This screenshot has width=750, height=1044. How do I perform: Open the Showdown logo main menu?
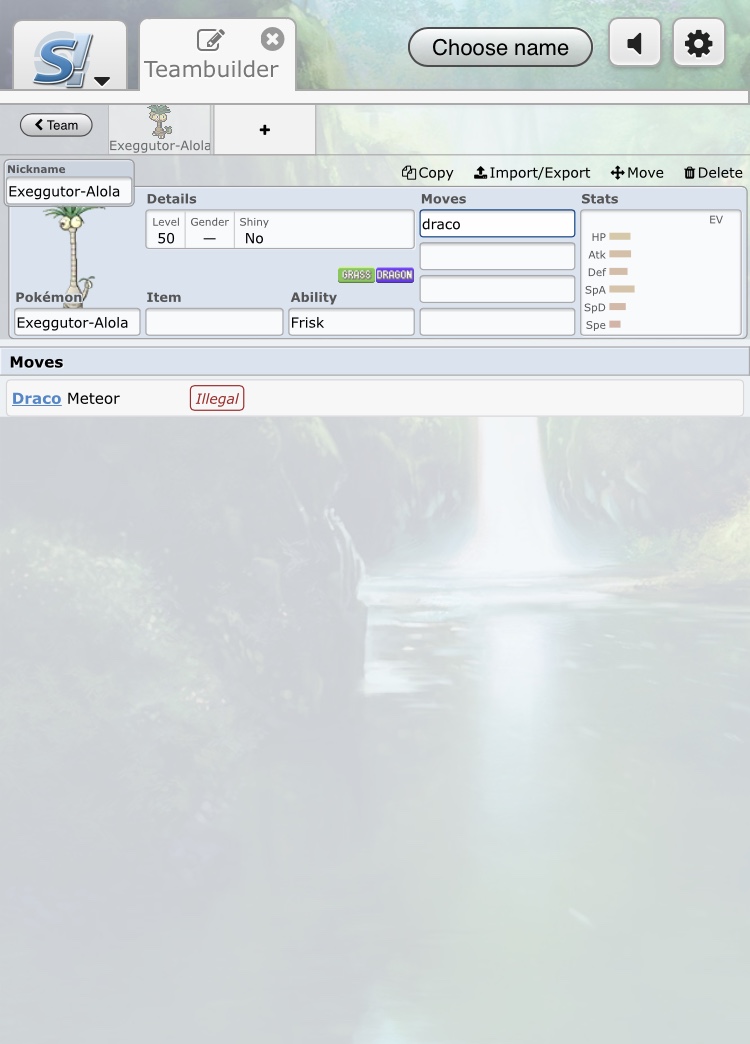pos(69,59)
